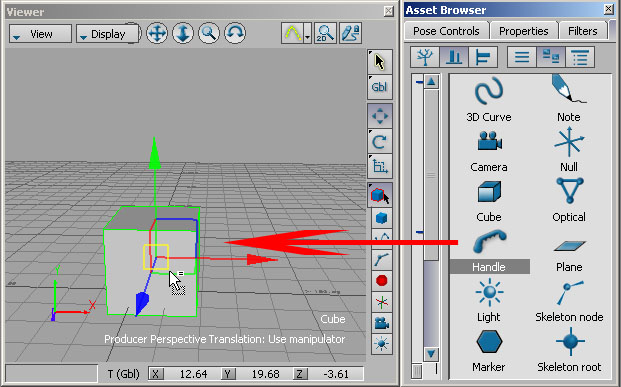Viewport: 621px width, 387px height.
Task: Click the blue Z-axis manipulator arrow
Action: pyautogui.click(x=141, y=303)
